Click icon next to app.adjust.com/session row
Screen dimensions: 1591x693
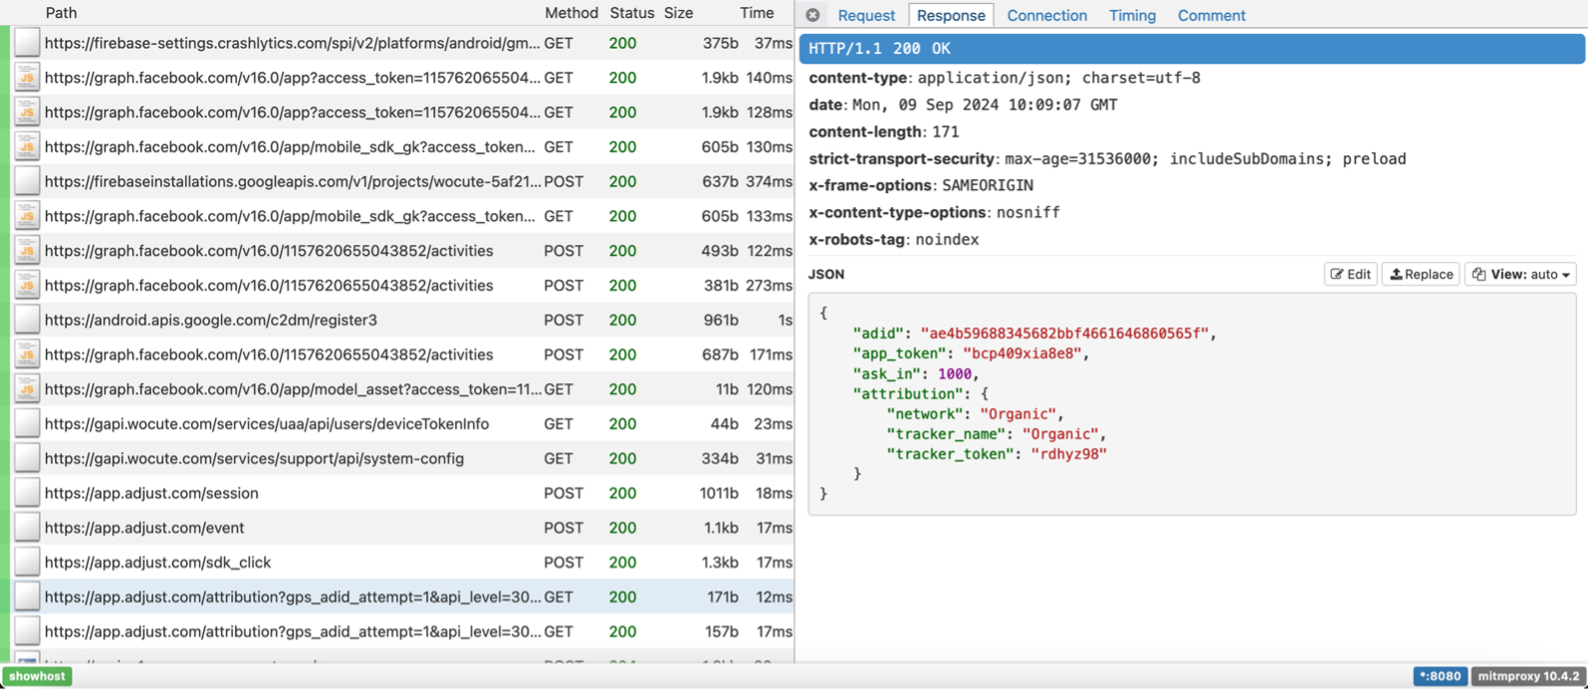pos(27,493)
